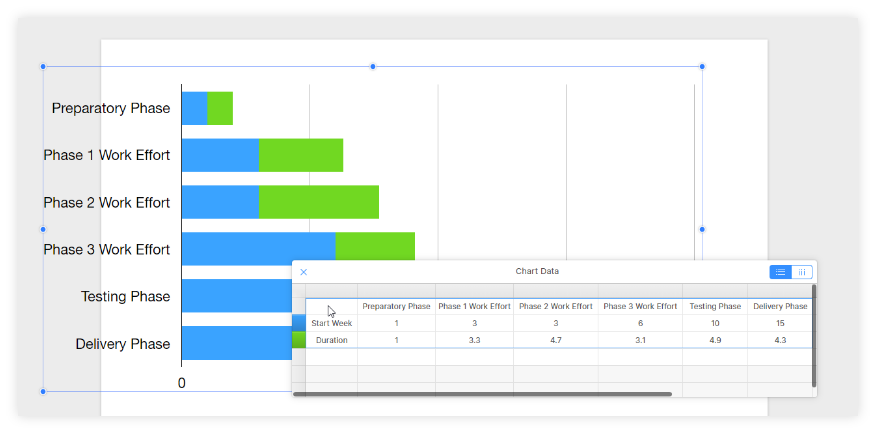This screenshot has height=434, width=876.
Task: Click the blue bar of Testing Phase
Action: (x=237, y=296)
